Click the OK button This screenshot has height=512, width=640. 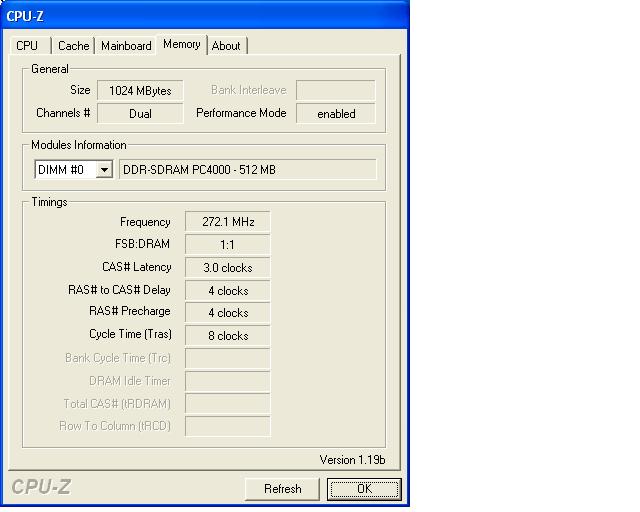point(364,489)
